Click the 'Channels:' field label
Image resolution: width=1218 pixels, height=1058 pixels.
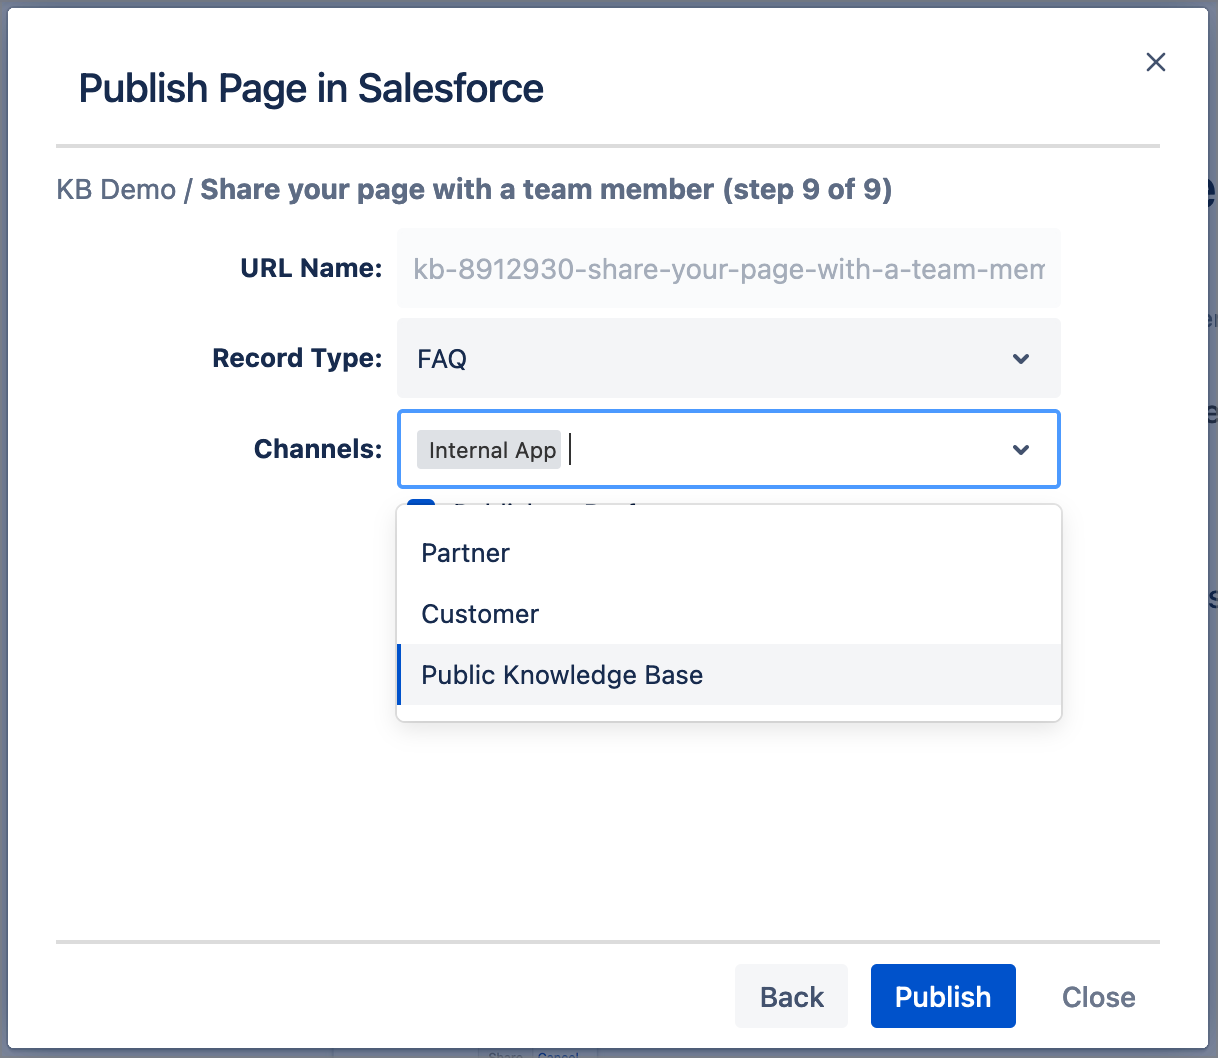click(318, 449)
